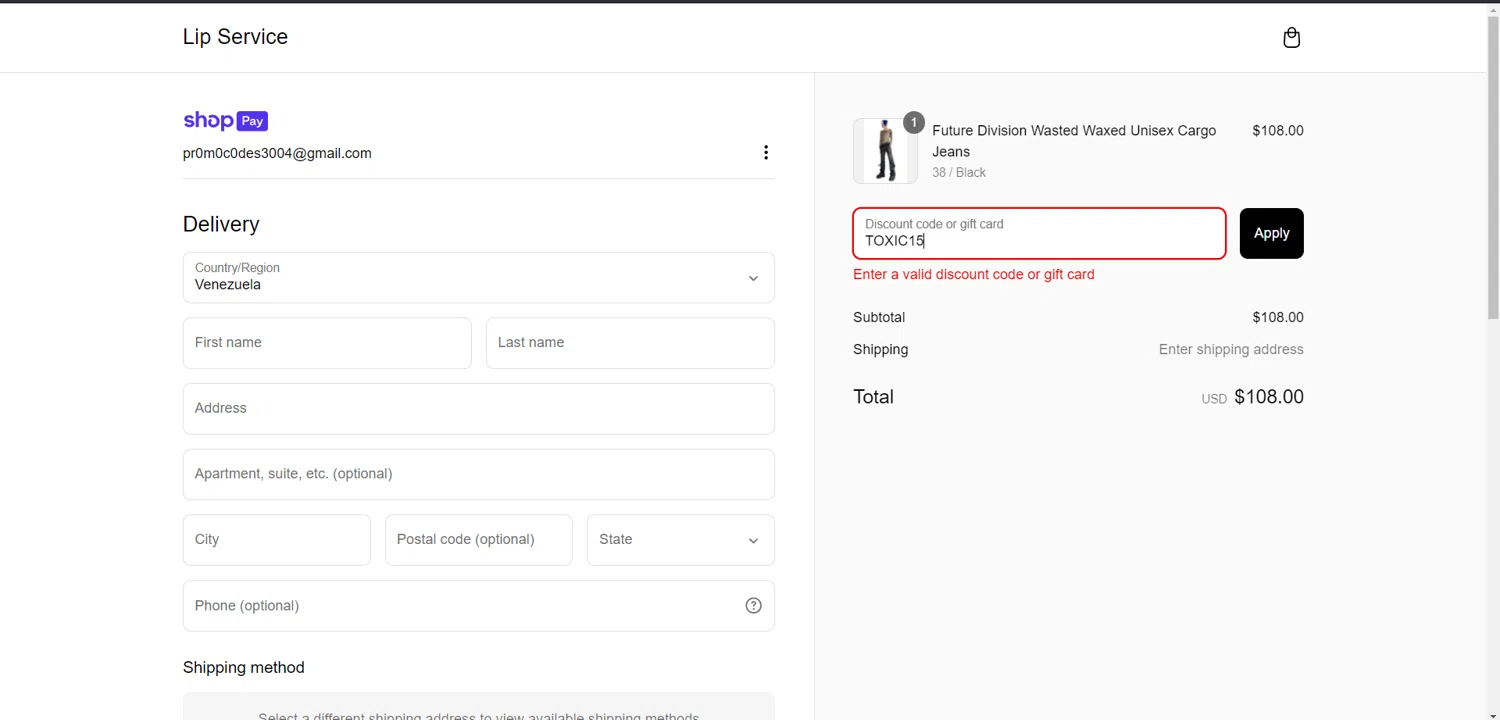
Task: Open the Country/Region dropdown showing Venezuela
Action: (479, 277)
